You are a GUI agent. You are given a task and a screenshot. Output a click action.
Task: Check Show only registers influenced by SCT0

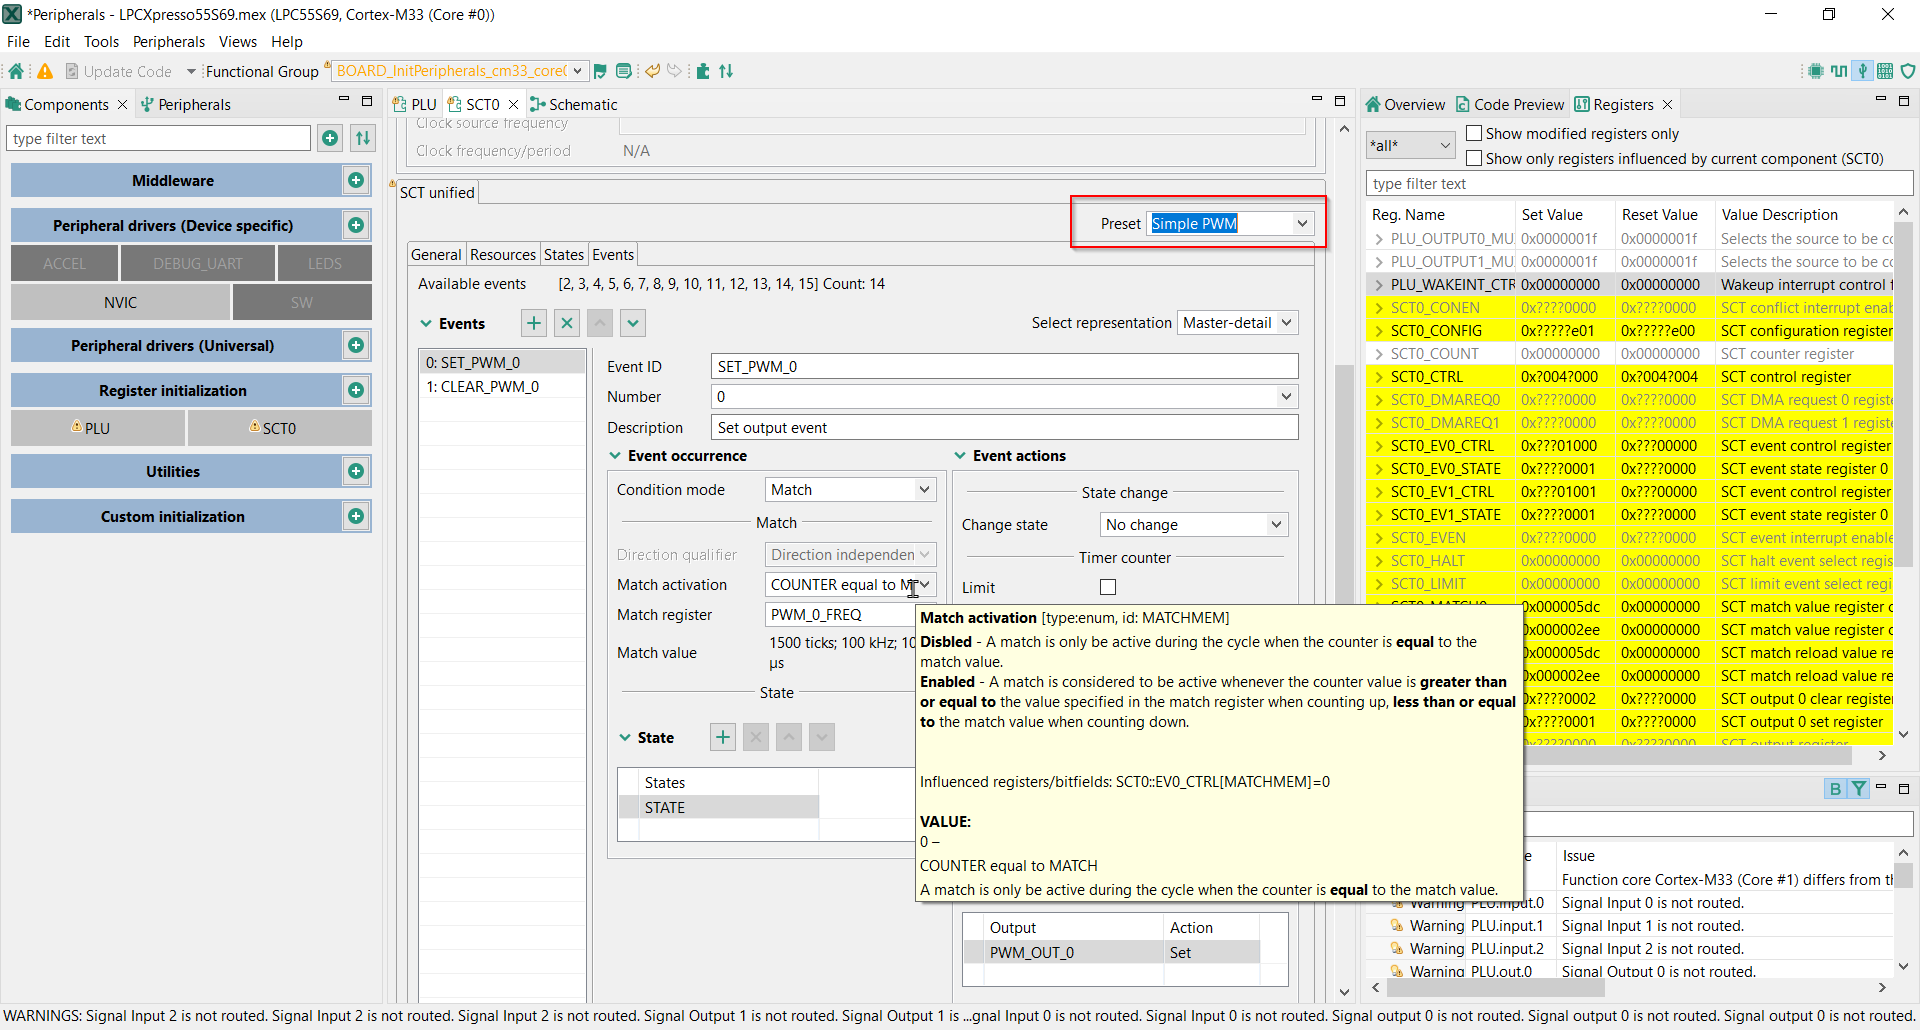coord(1474,158)
